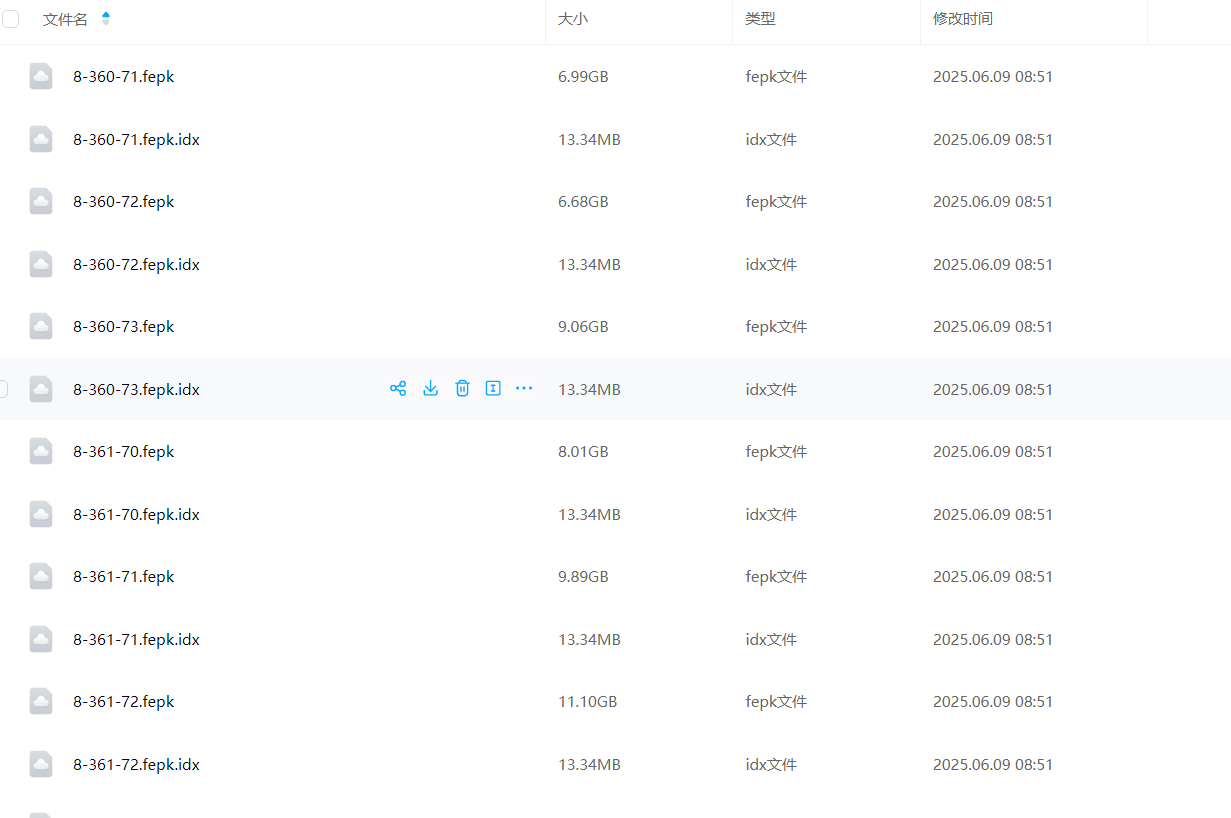Click the file icon of 8-360-73.fepk.idx
The width and height of the screenshot is (1231, 818).
[x=41, y=389]
